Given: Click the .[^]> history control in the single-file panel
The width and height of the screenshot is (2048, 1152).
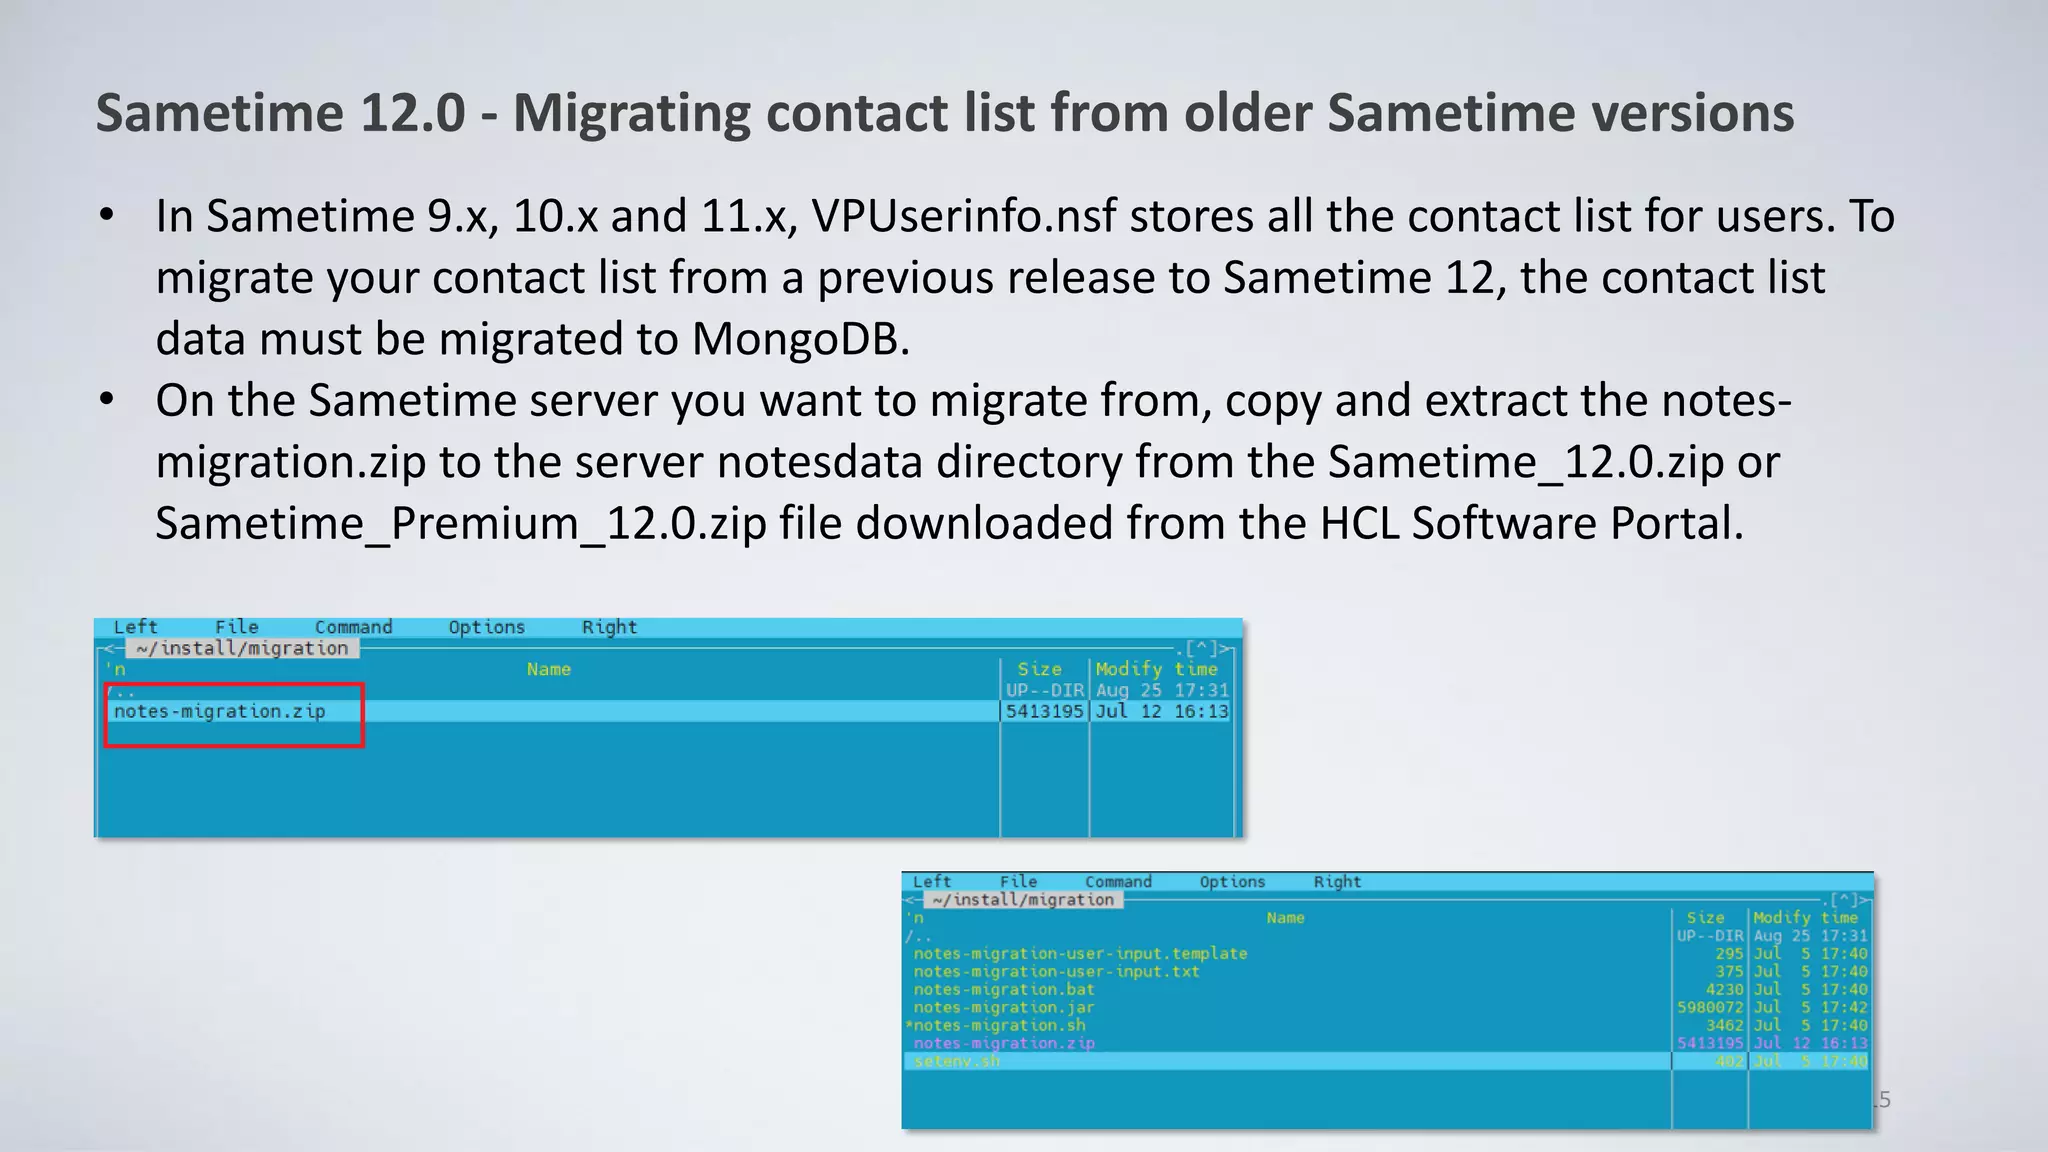Looking at the screenshot, I should click(x=1205, y=649).
